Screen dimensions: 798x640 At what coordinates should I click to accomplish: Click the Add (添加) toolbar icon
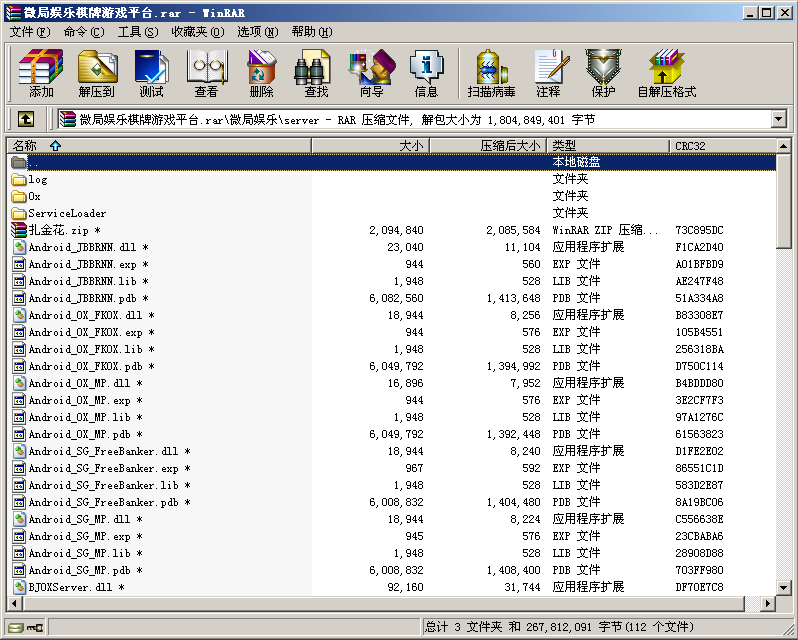pos(41,72)
